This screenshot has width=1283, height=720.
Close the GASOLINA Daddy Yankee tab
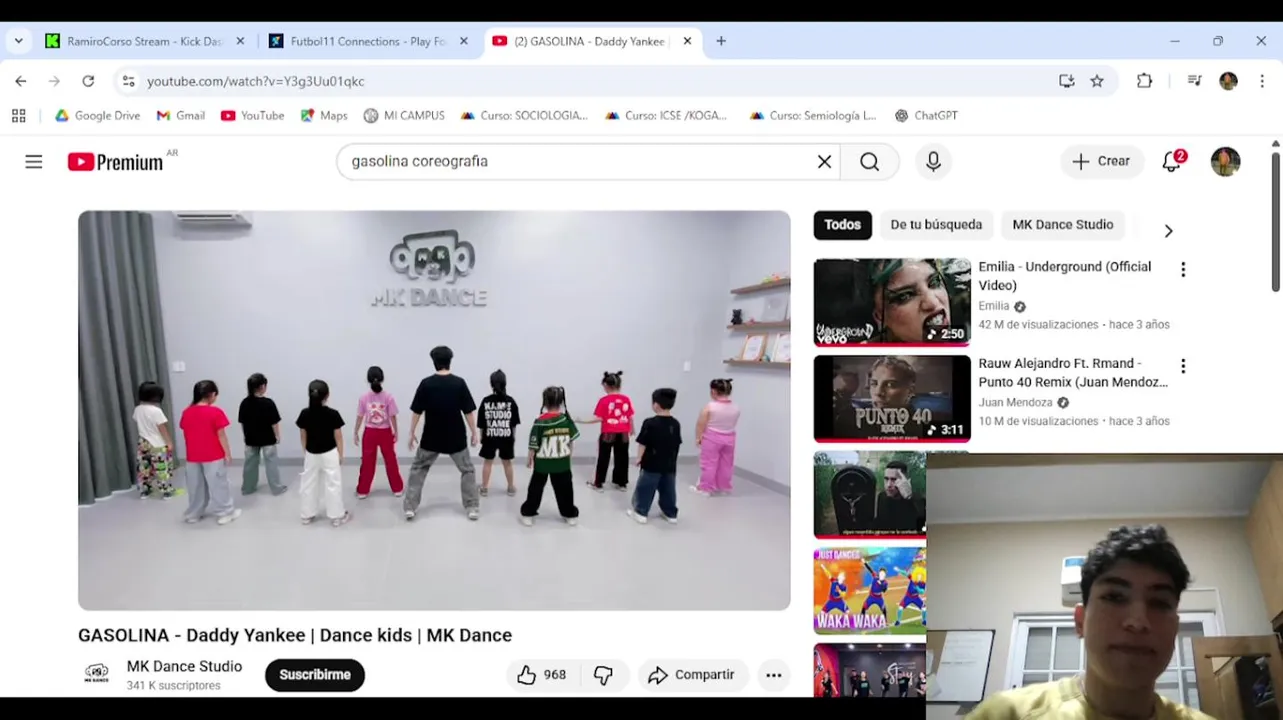click(687, 41)
